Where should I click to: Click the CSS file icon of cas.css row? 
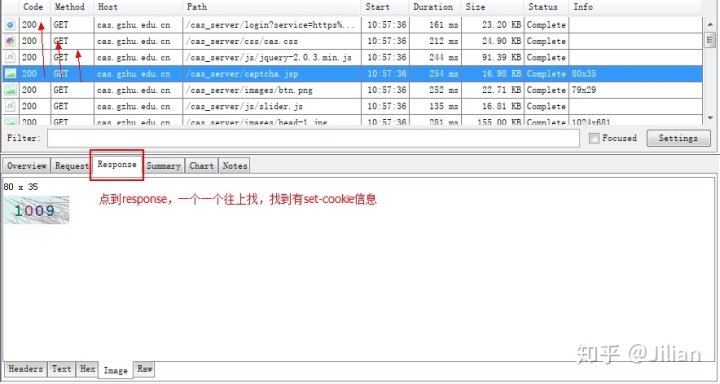[x=10, y=41]
